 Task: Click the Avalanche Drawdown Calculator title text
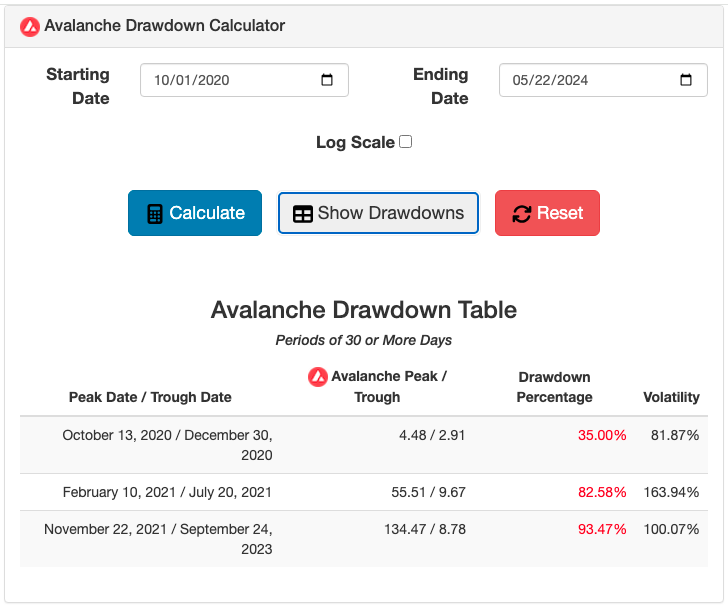[x=164, y=26]
